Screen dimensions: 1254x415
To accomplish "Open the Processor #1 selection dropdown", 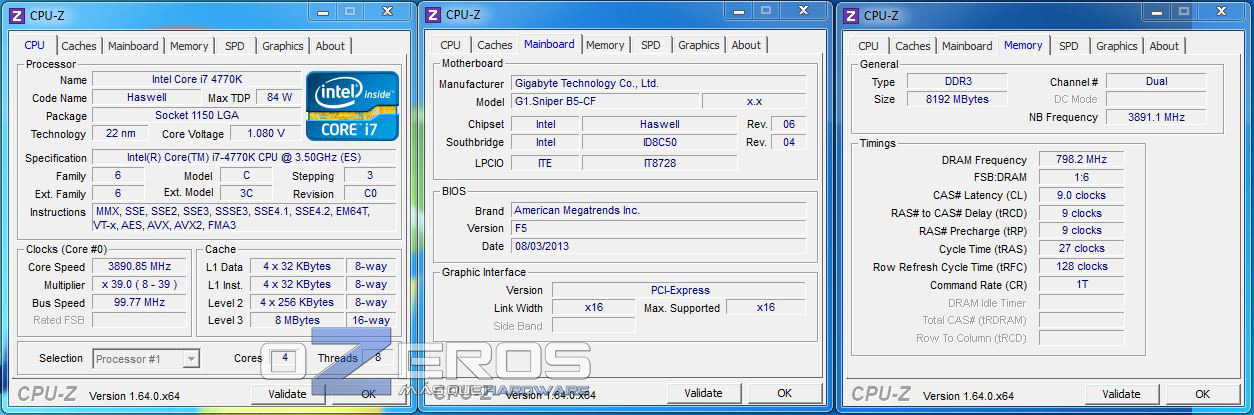I will [x=146, y=359].
